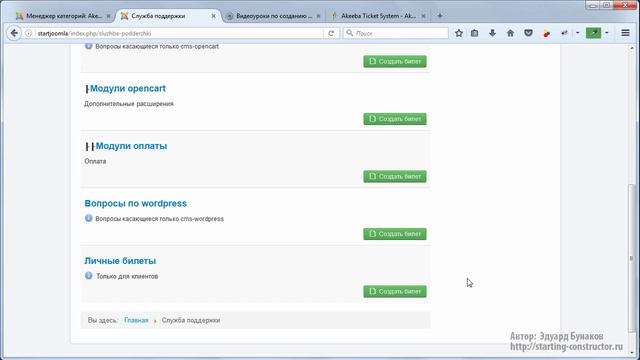Click the page vertical scrollbar thumb
Screen dimensions: 640x360
click(632, 257)
